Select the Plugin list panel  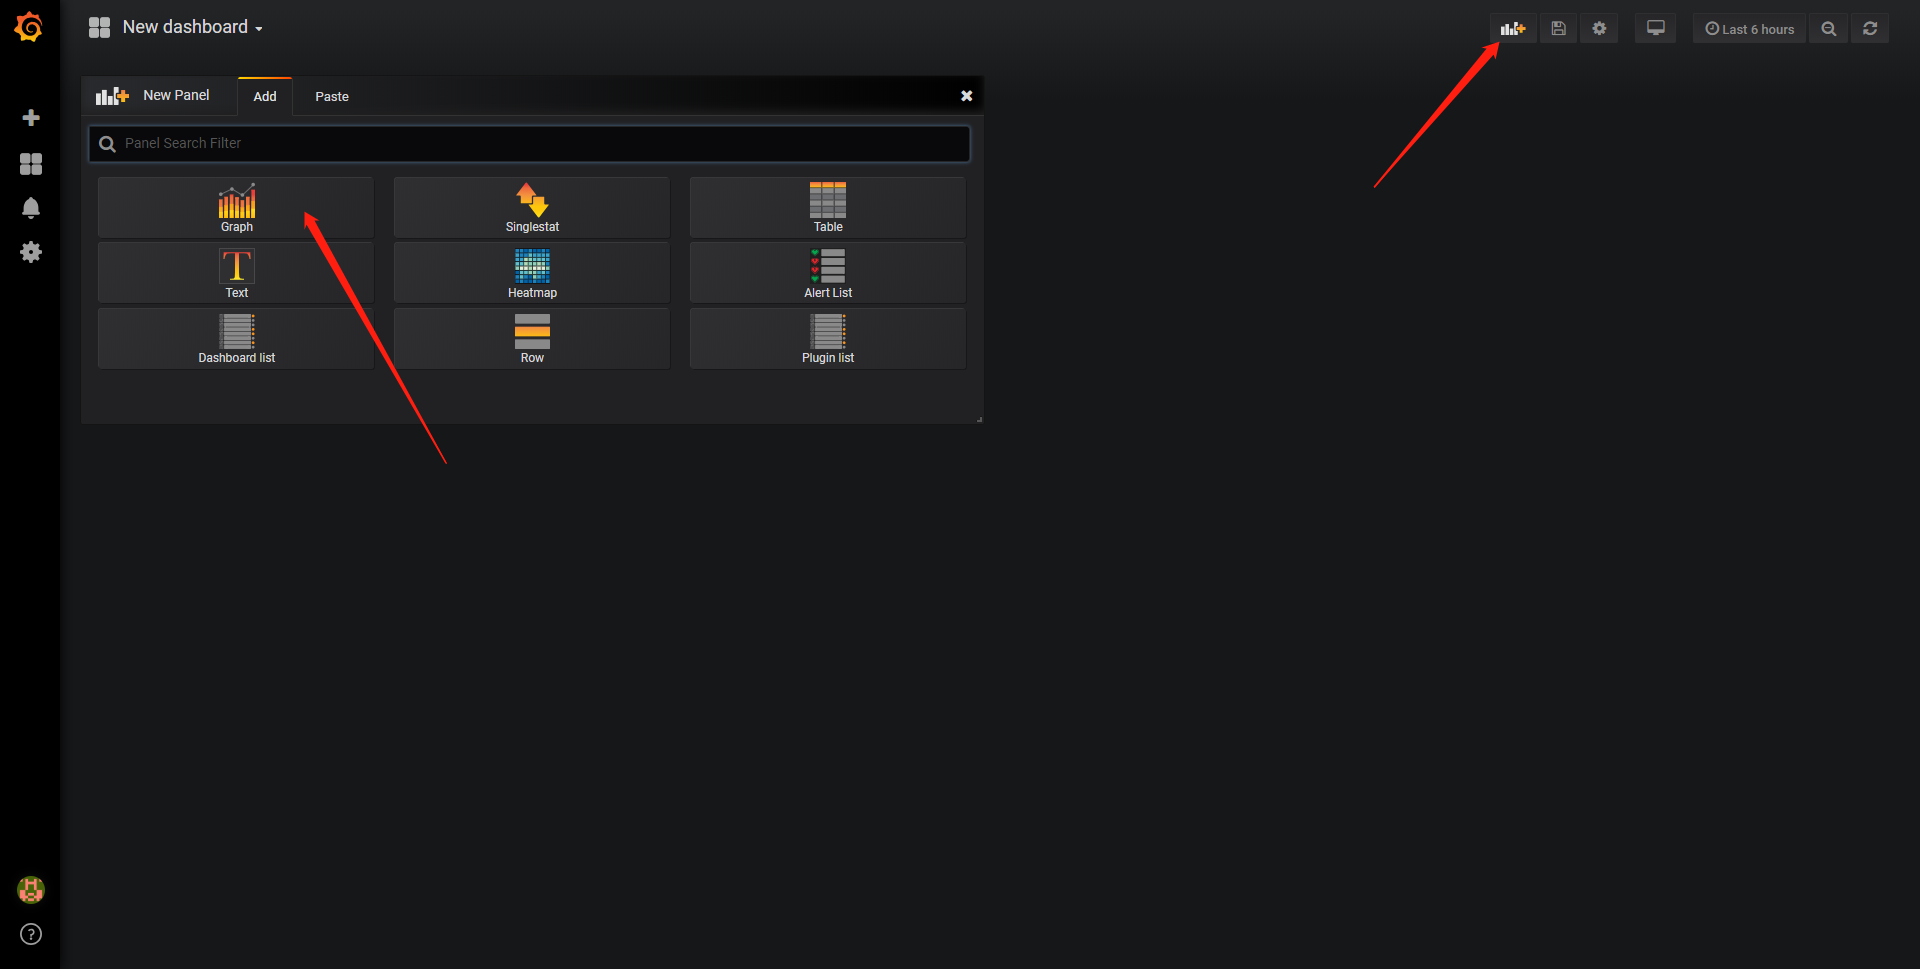828,339
